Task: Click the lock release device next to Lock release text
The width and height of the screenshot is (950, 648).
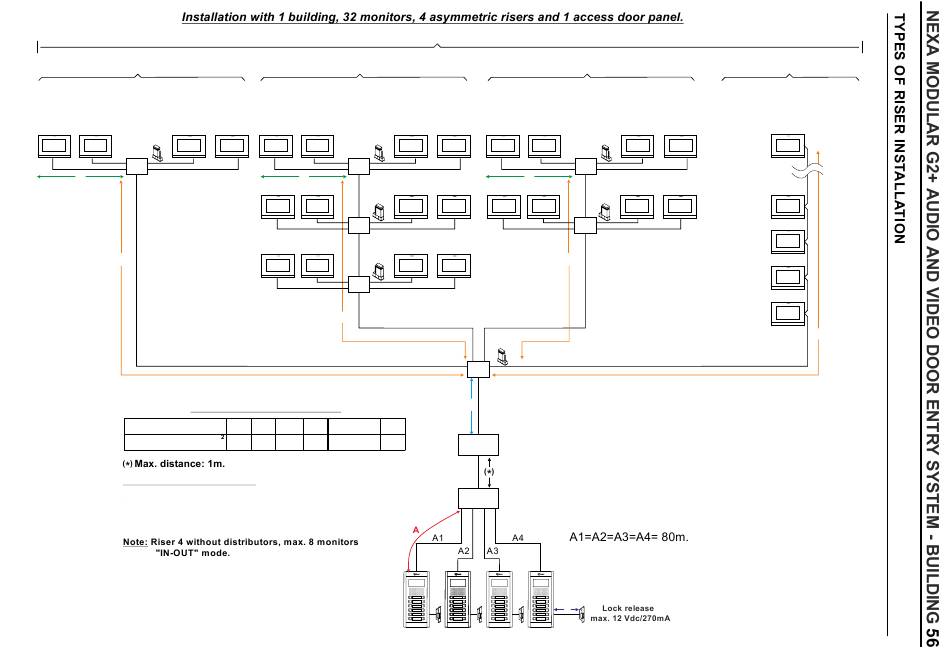Action: tap(582, 614)
